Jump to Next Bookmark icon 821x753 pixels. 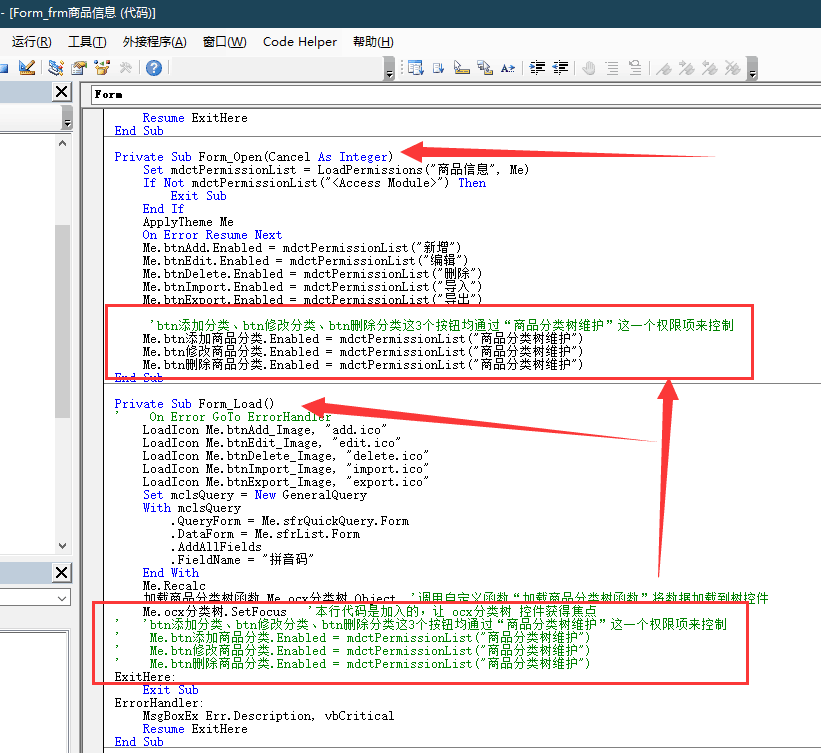tap(687, 68)
